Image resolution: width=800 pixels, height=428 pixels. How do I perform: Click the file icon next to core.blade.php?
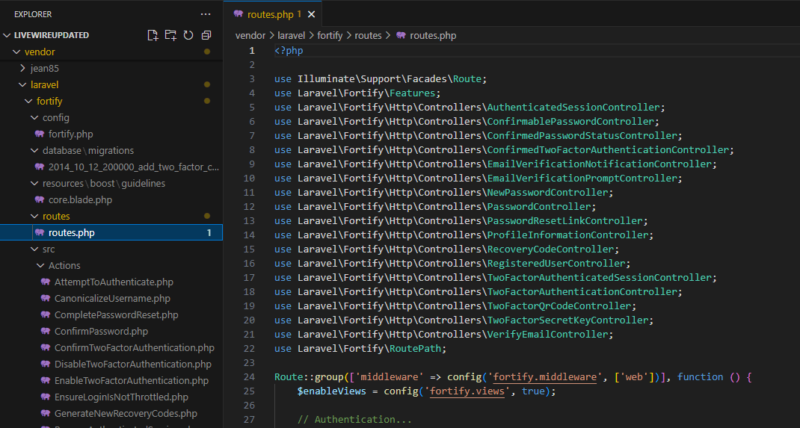[39, 199]
